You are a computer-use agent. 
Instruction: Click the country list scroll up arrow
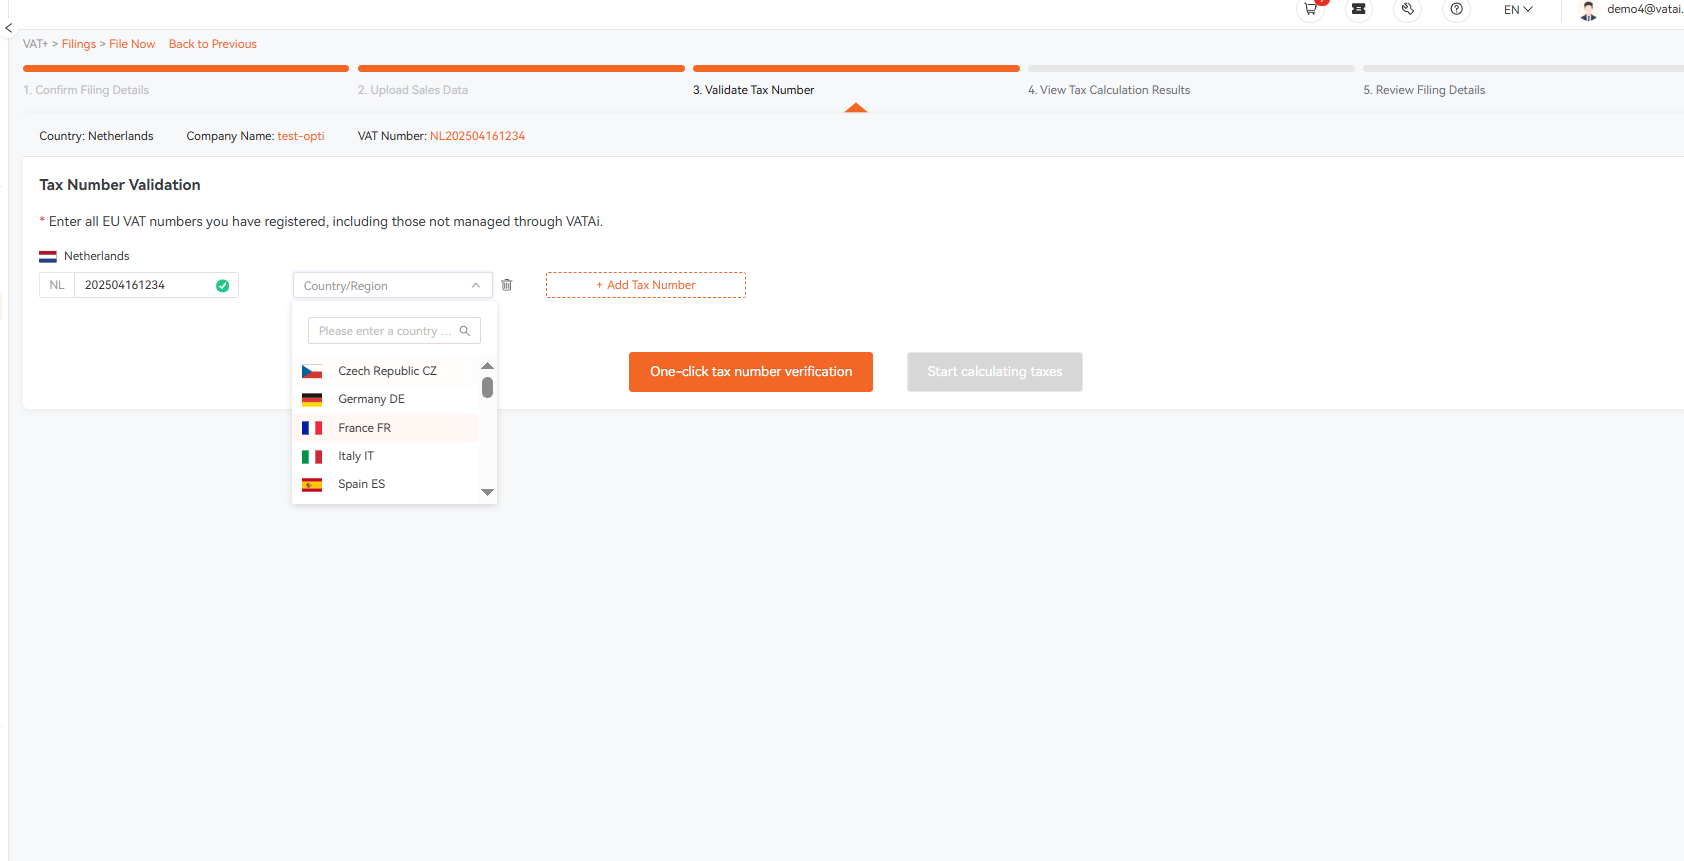(x=488, y=366)
